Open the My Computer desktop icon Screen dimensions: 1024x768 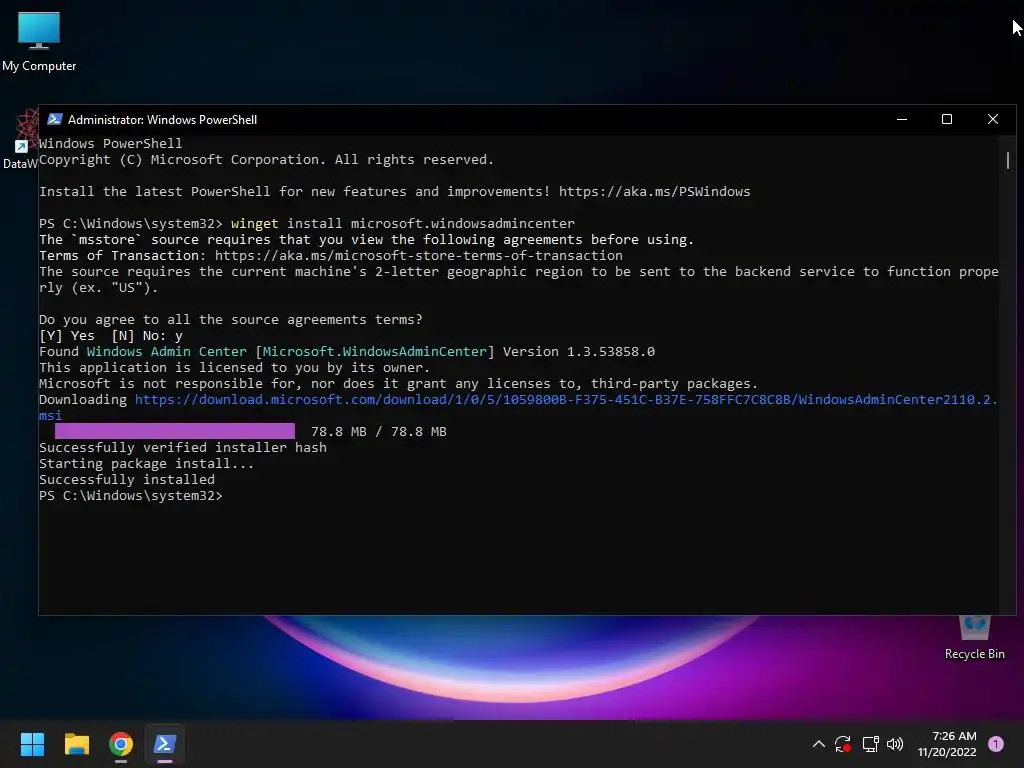coord(39,40)
